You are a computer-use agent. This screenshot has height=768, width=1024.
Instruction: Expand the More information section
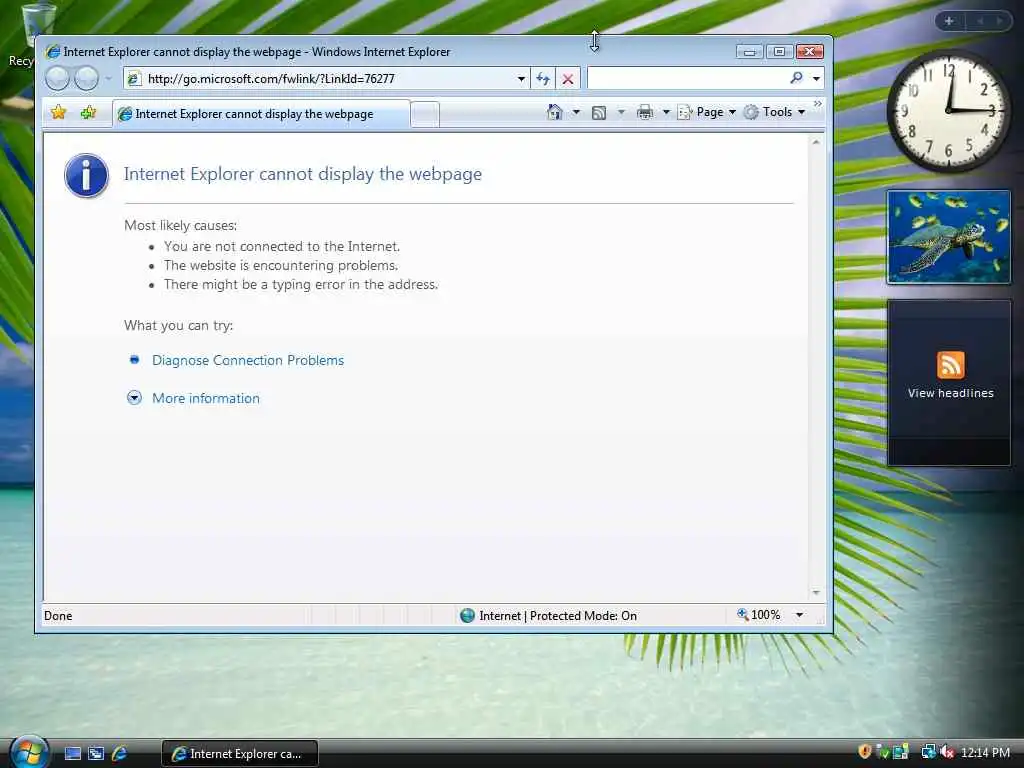point(206,398)
